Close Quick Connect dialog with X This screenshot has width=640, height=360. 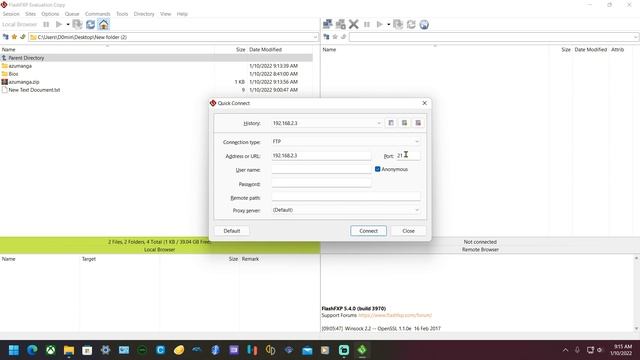point(424,103)
